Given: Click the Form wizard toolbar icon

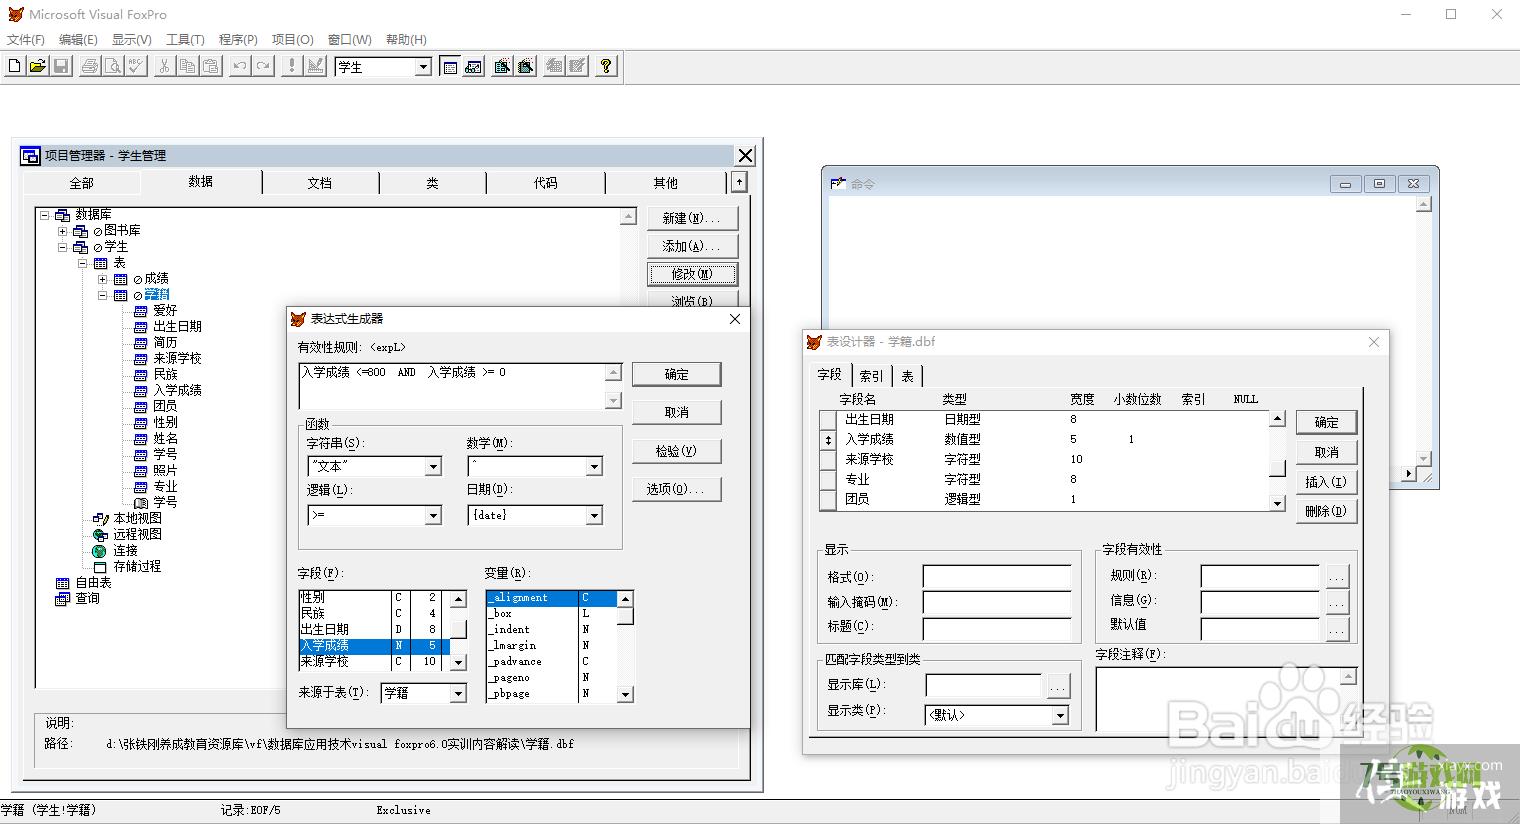Looking at the screenshot, I should [x=502, y=66].
